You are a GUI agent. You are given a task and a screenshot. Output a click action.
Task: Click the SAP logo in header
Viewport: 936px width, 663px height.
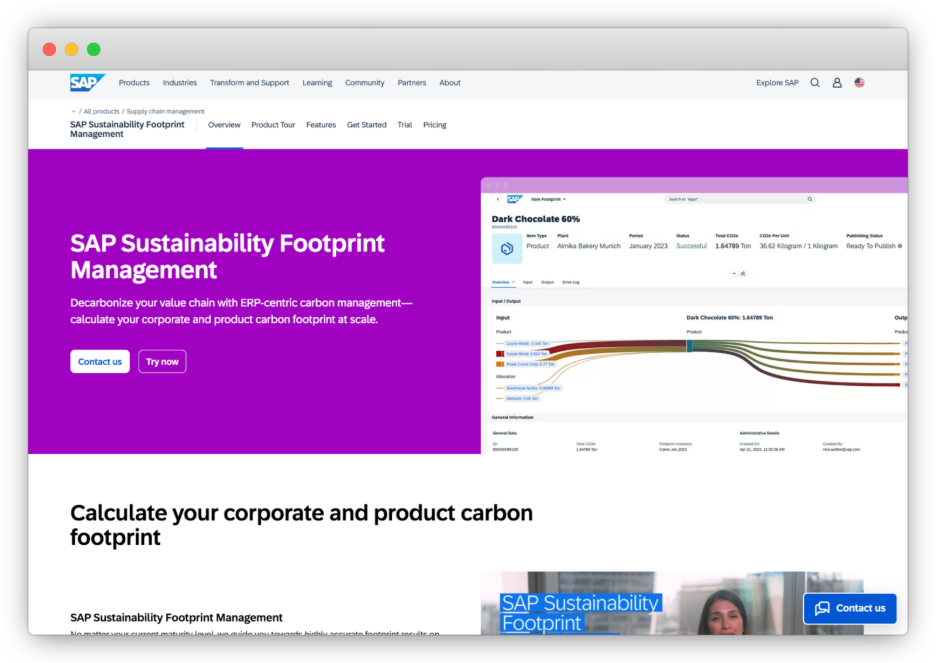pyautogui.click(x=87, y=82)
